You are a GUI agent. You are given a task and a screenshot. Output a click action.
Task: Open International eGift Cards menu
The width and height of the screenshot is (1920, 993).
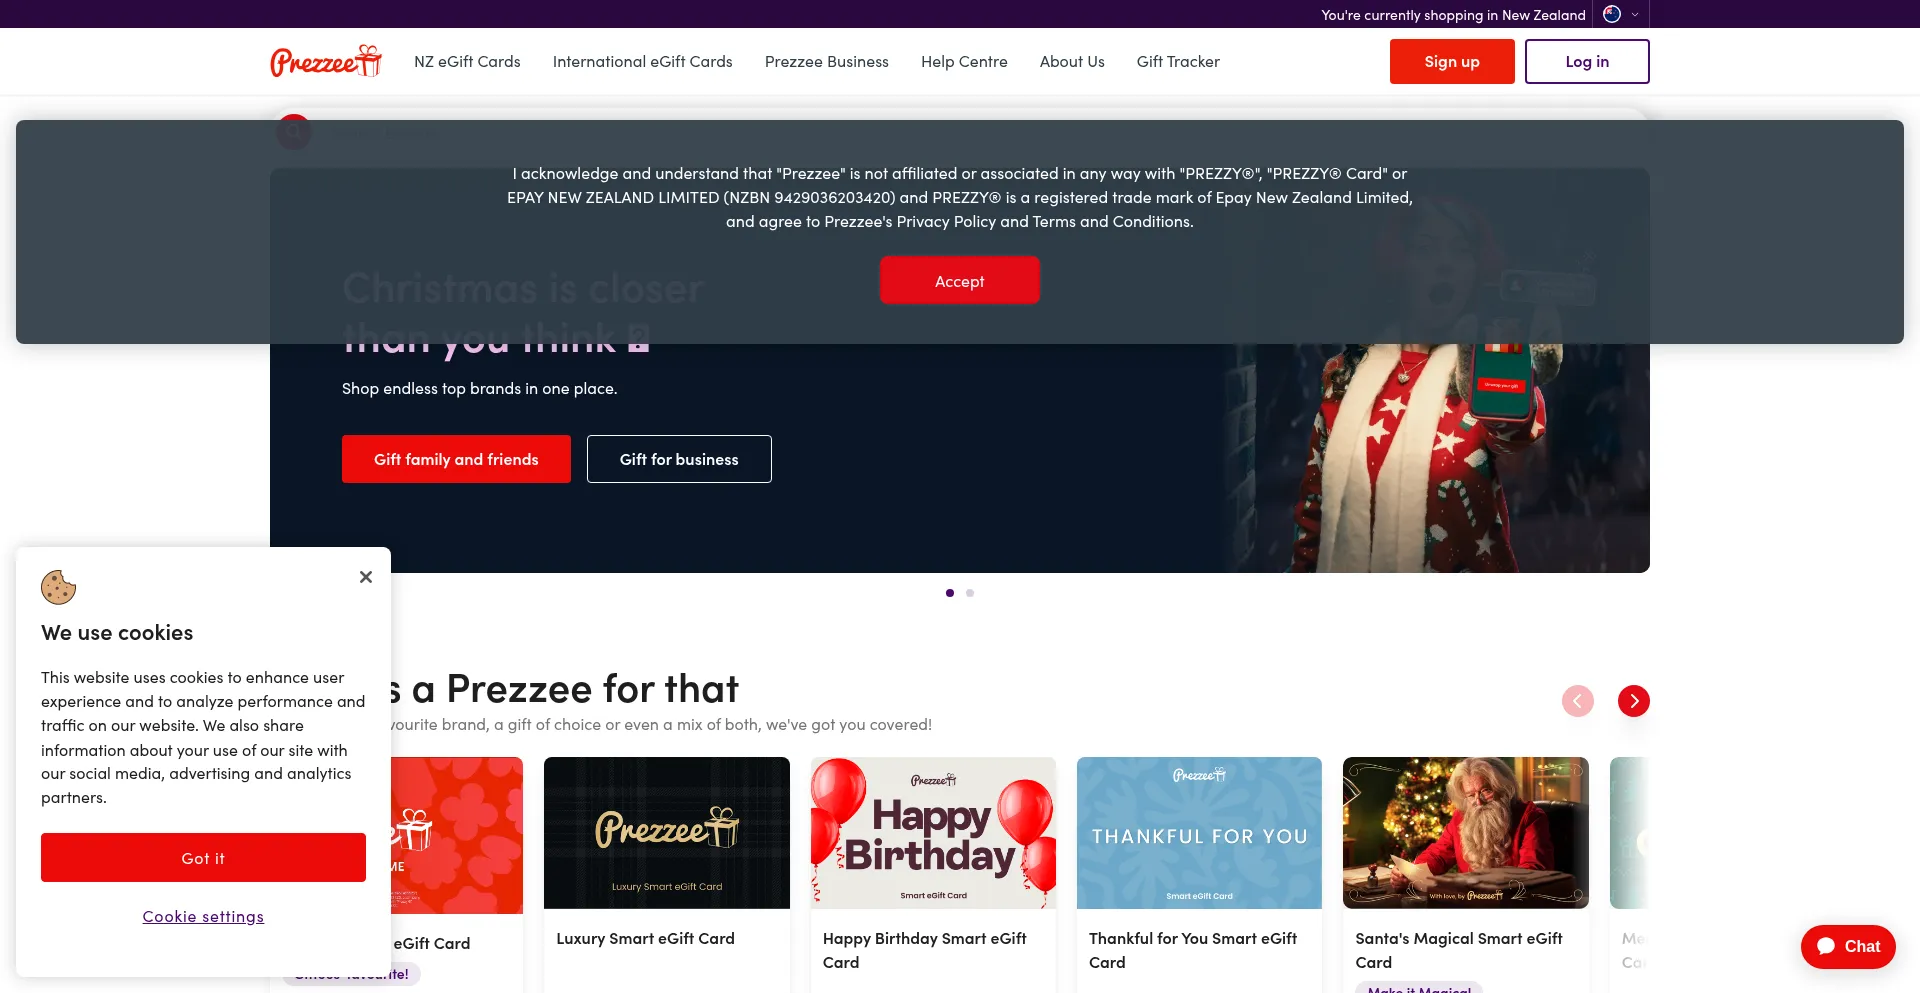[642, 62]
